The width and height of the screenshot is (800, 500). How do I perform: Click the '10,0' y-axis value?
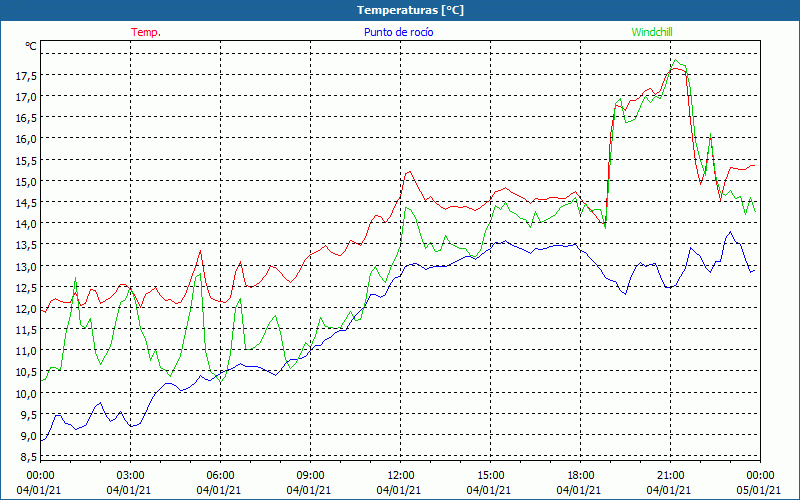pos(27,393)
